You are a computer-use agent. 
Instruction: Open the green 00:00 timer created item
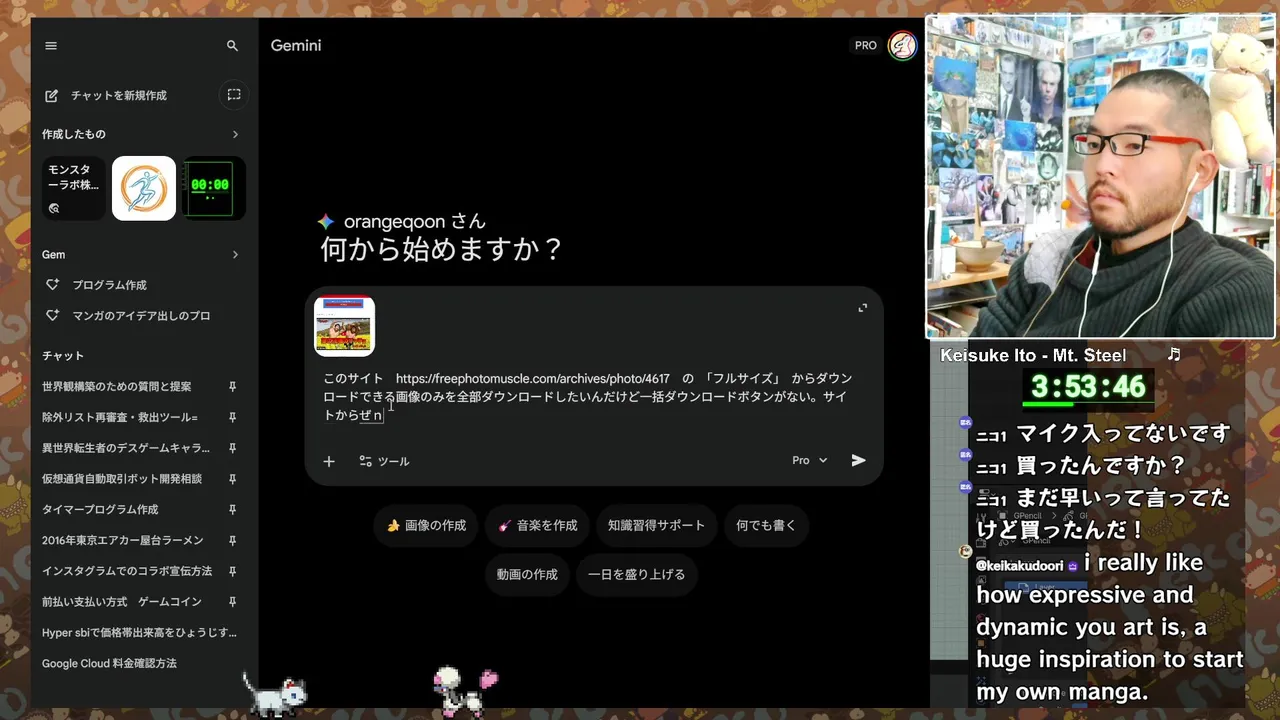pyautogui.click(x=213, y=188)
